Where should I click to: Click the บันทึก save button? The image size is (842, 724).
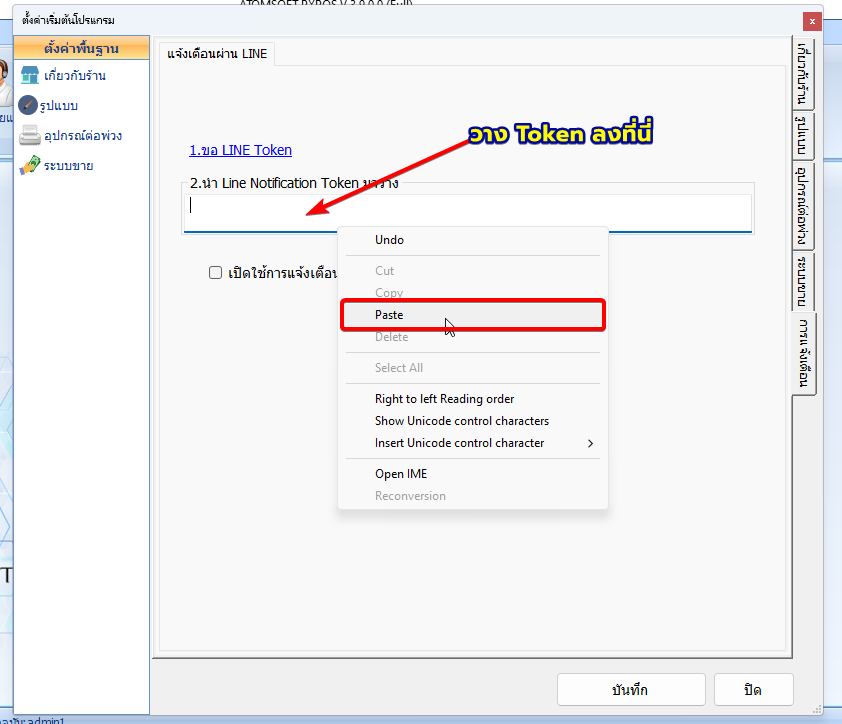631,690
